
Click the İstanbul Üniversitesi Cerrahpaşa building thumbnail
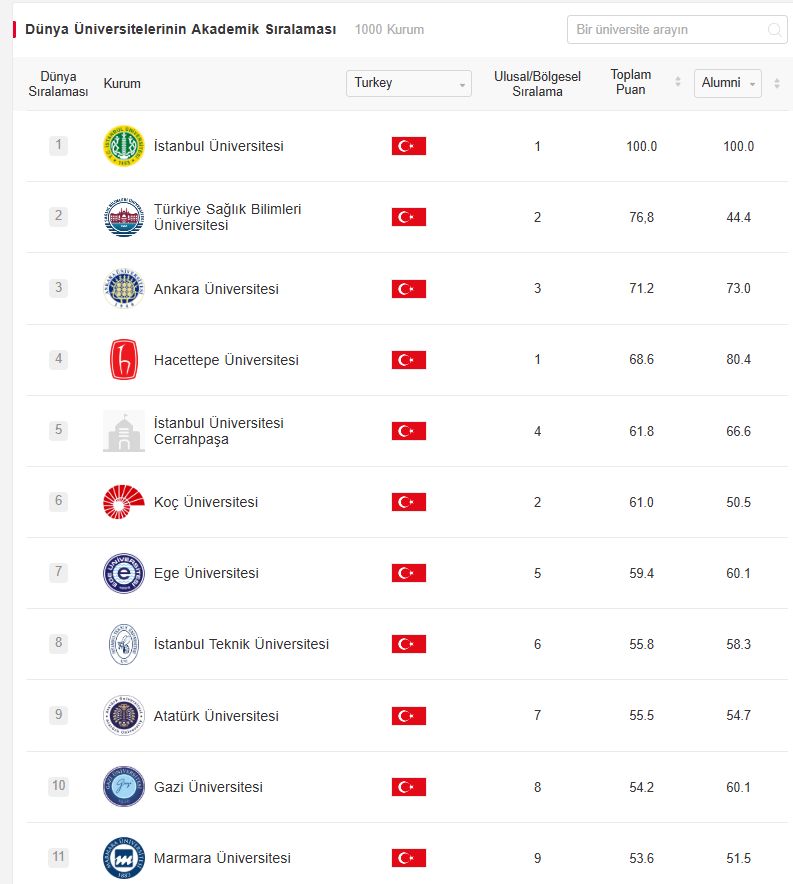(124, 431)
